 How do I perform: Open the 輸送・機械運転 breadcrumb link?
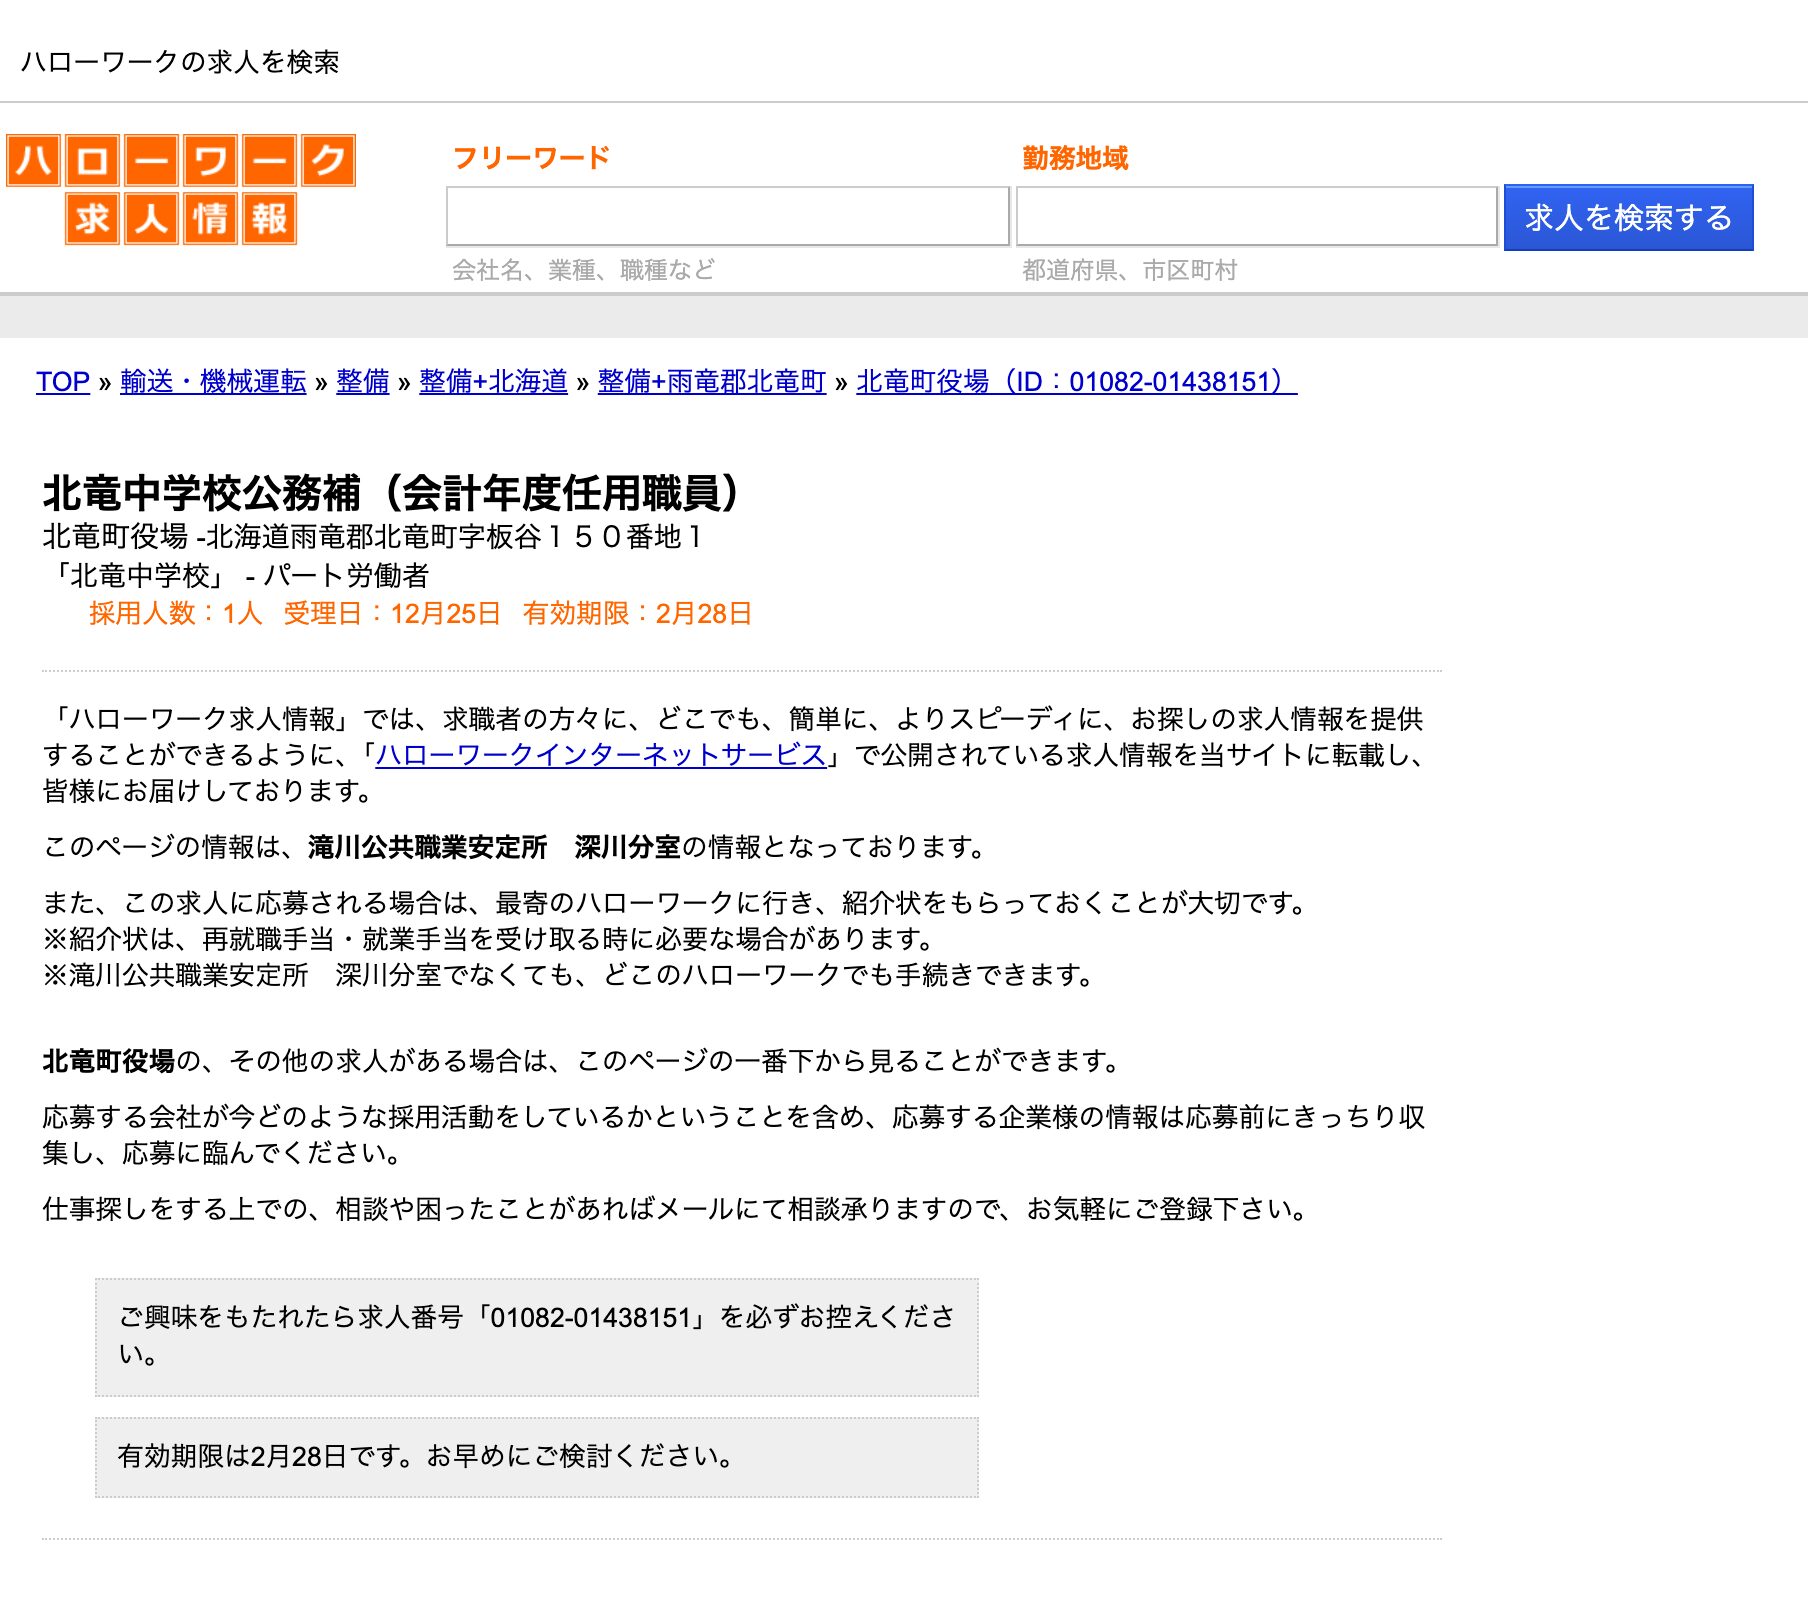pyautogui.click(x=213, y=381)
